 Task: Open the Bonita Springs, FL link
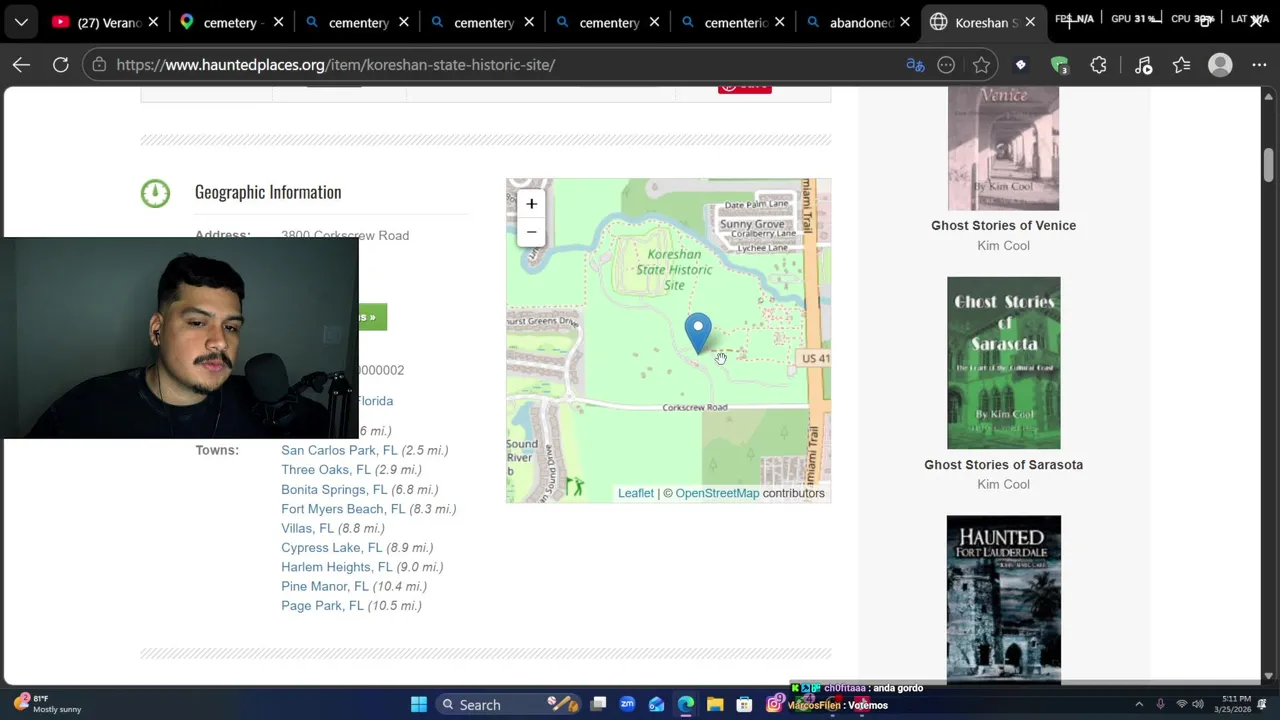334,490
